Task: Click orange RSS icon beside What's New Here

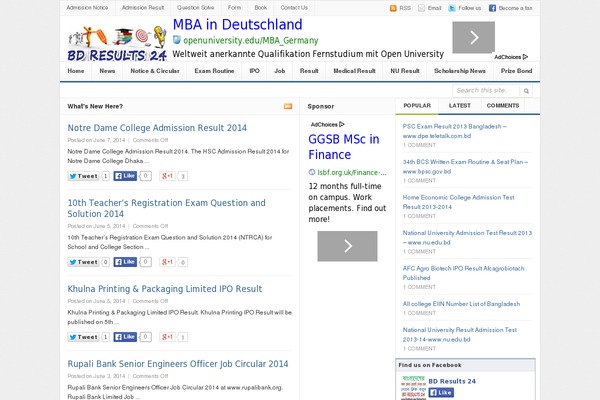Action: [288, 105]
